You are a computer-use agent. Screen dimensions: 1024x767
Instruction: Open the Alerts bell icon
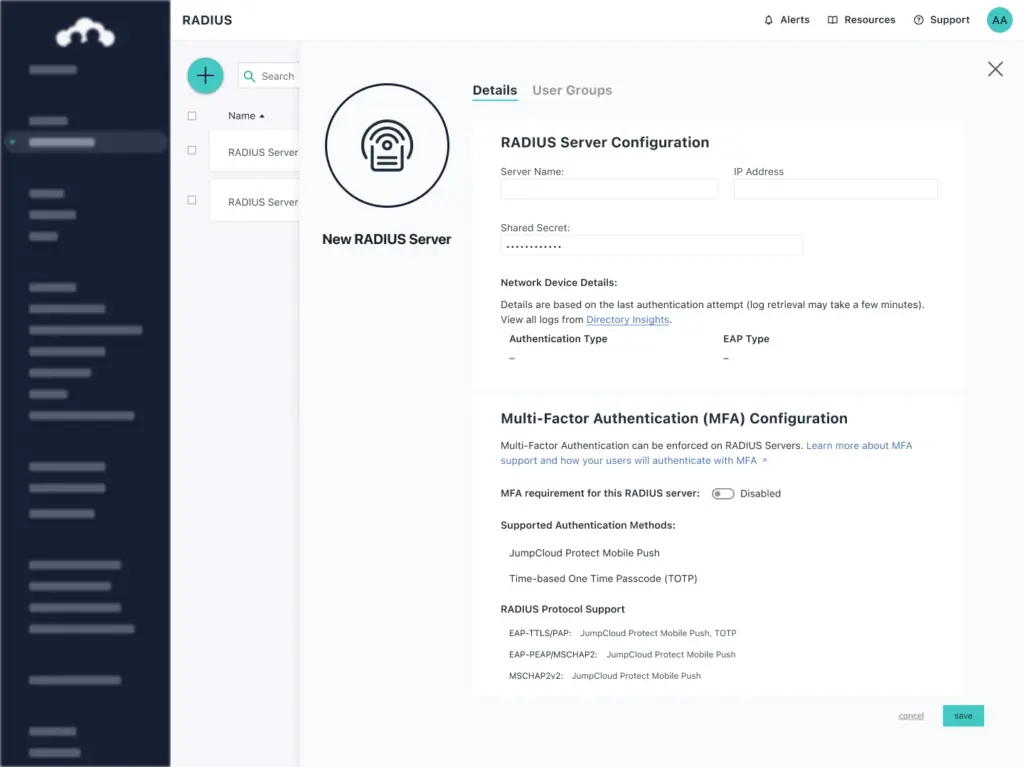769,20
